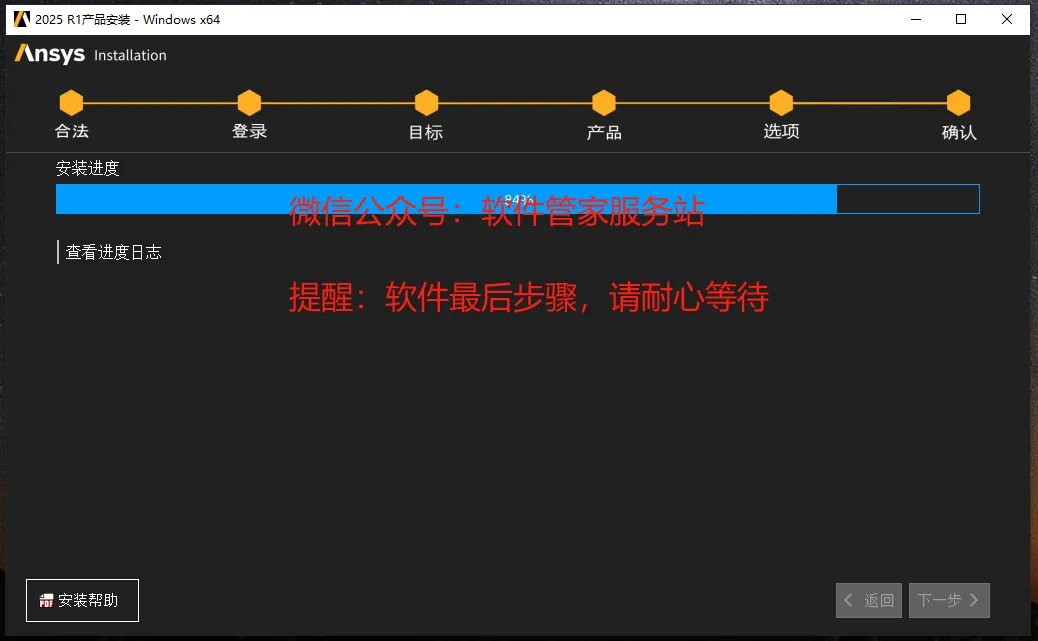
Task: Click the Ansys title bar app icon
Action: [22, 19]
